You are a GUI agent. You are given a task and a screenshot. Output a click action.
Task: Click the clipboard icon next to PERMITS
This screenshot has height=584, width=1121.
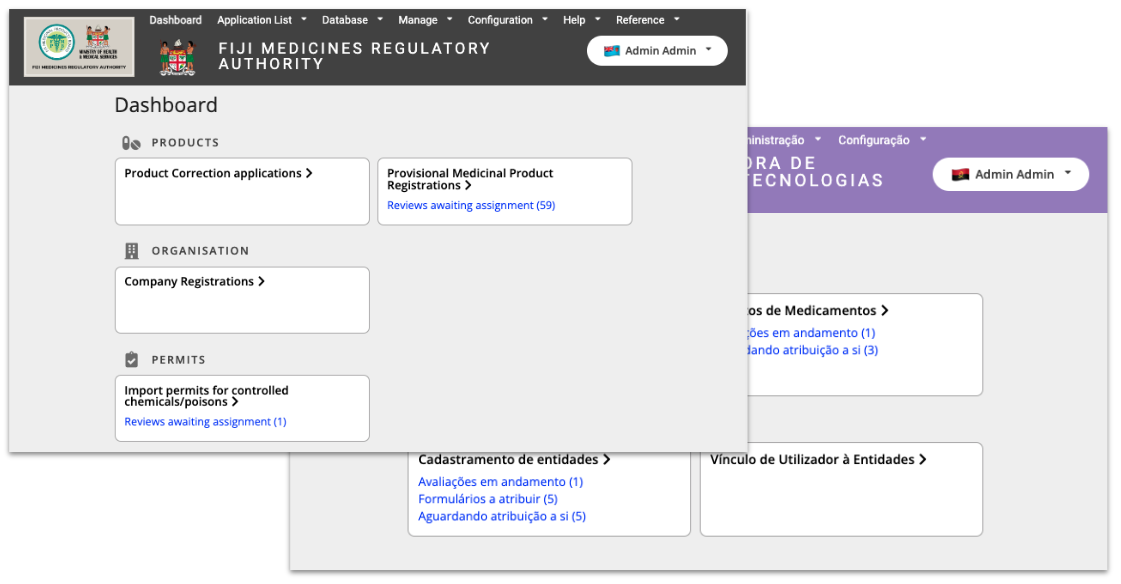coord(132,360)
